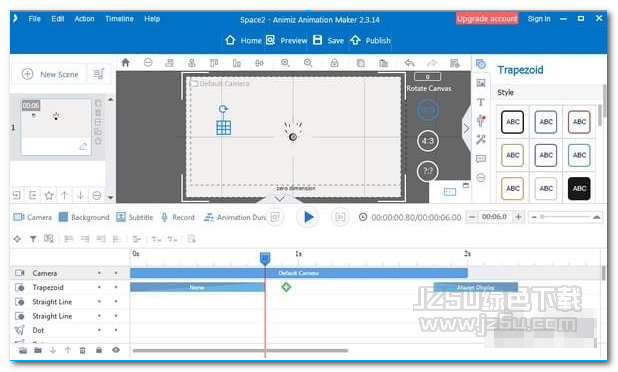Open the Action menu
This screenshot has width=618, height=372.
click(84, 19)
